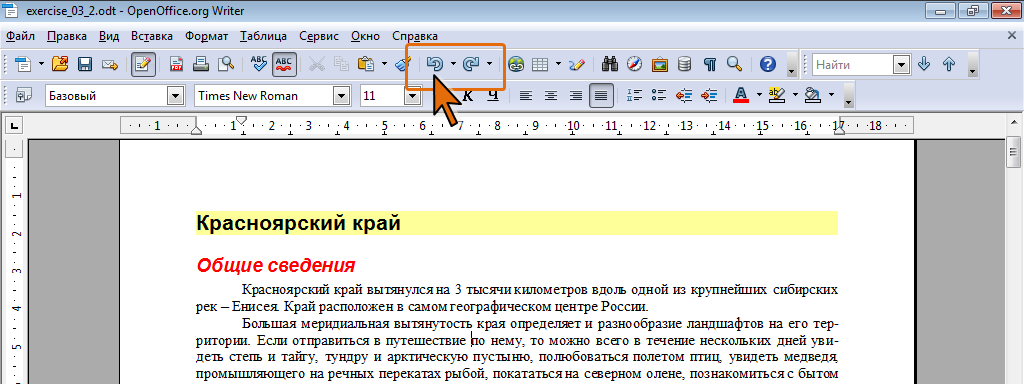
Task: Select the Format Paintbrush tool
Action: [404, 64]
